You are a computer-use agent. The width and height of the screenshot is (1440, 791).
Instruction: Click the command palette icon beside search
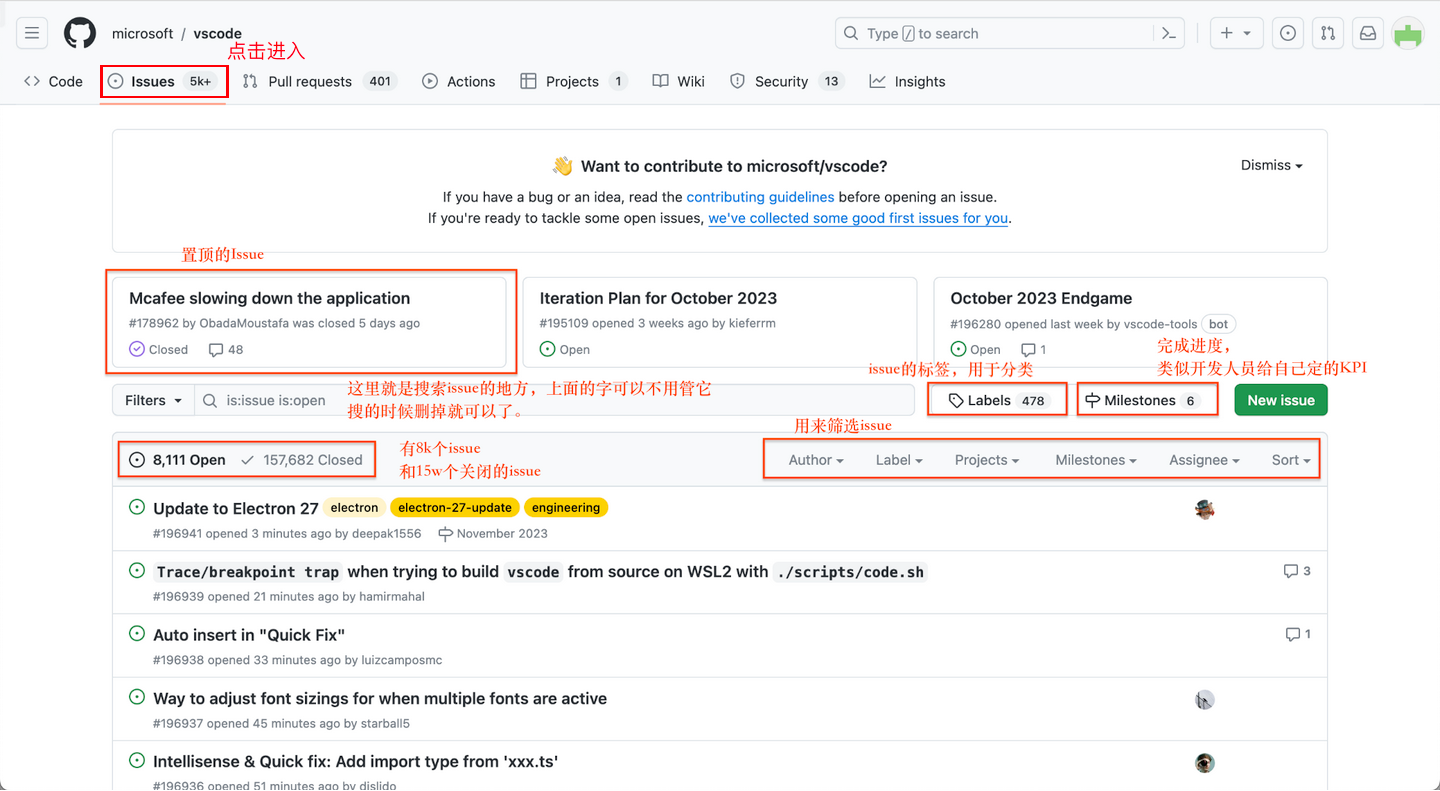[1168, 32]
